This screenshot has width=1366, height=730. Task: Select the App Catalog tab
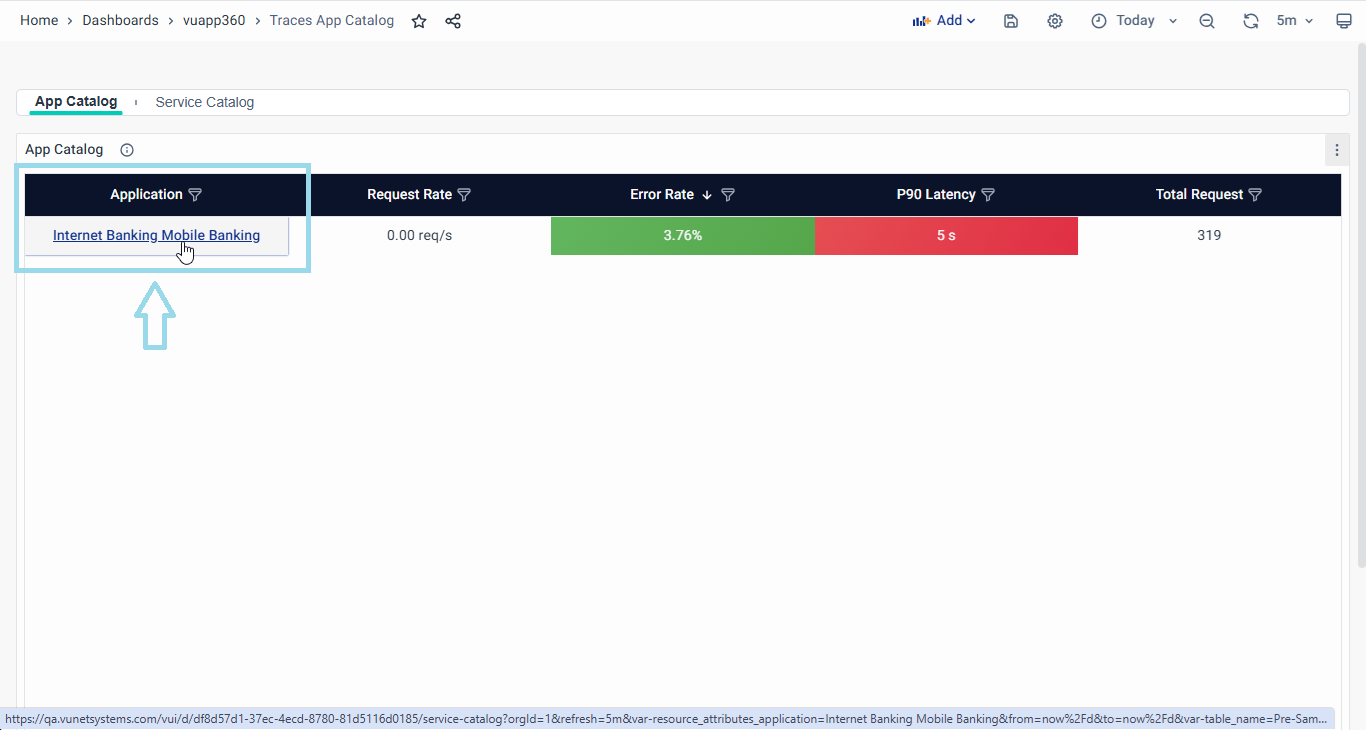[76, 102]
